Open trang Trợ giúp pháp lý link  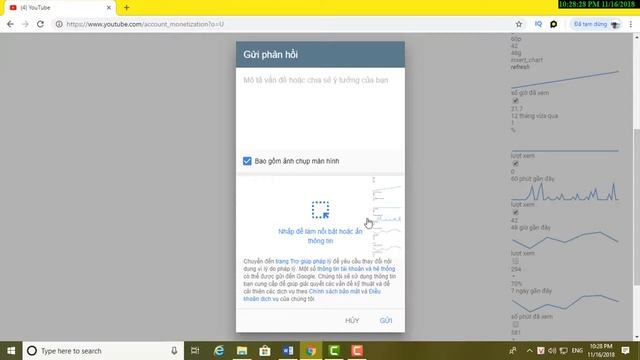(303, 261)
